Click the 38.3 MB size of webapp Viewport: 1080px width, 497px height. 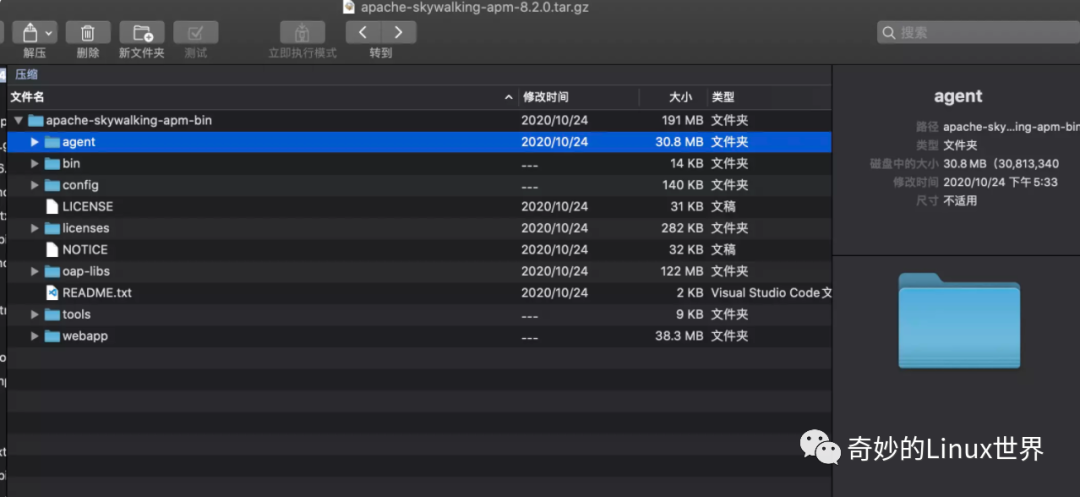tap(679, 336)
